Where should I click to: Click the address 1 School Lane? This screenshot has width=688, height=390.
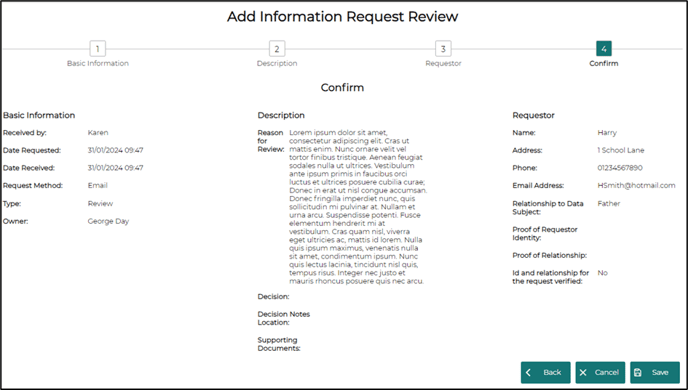(620, 150)
